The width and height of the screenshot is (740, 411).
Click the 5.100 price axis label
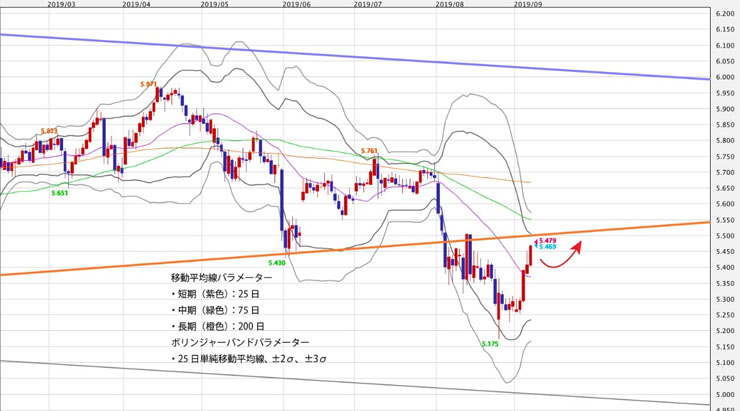[x=725, y=363]
